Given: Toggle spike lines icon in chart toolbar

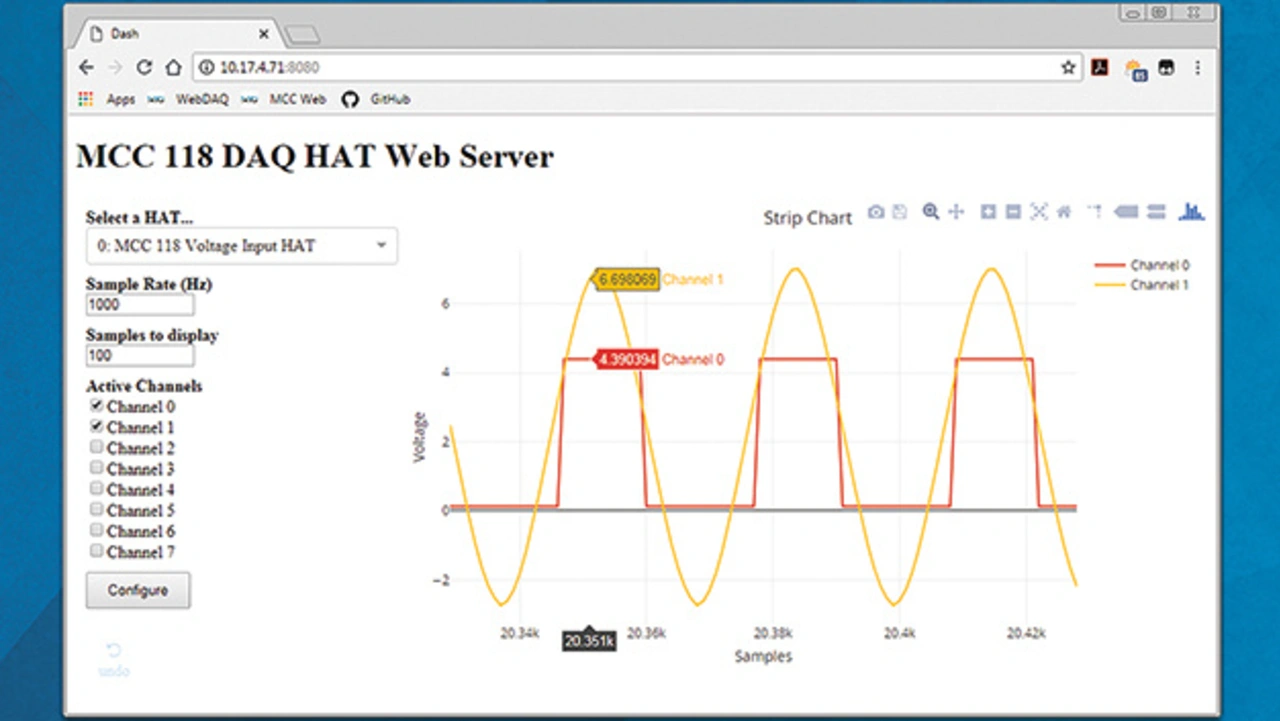Looking at the screenshot, I should pyautogui.click(x=1094, y=212).
